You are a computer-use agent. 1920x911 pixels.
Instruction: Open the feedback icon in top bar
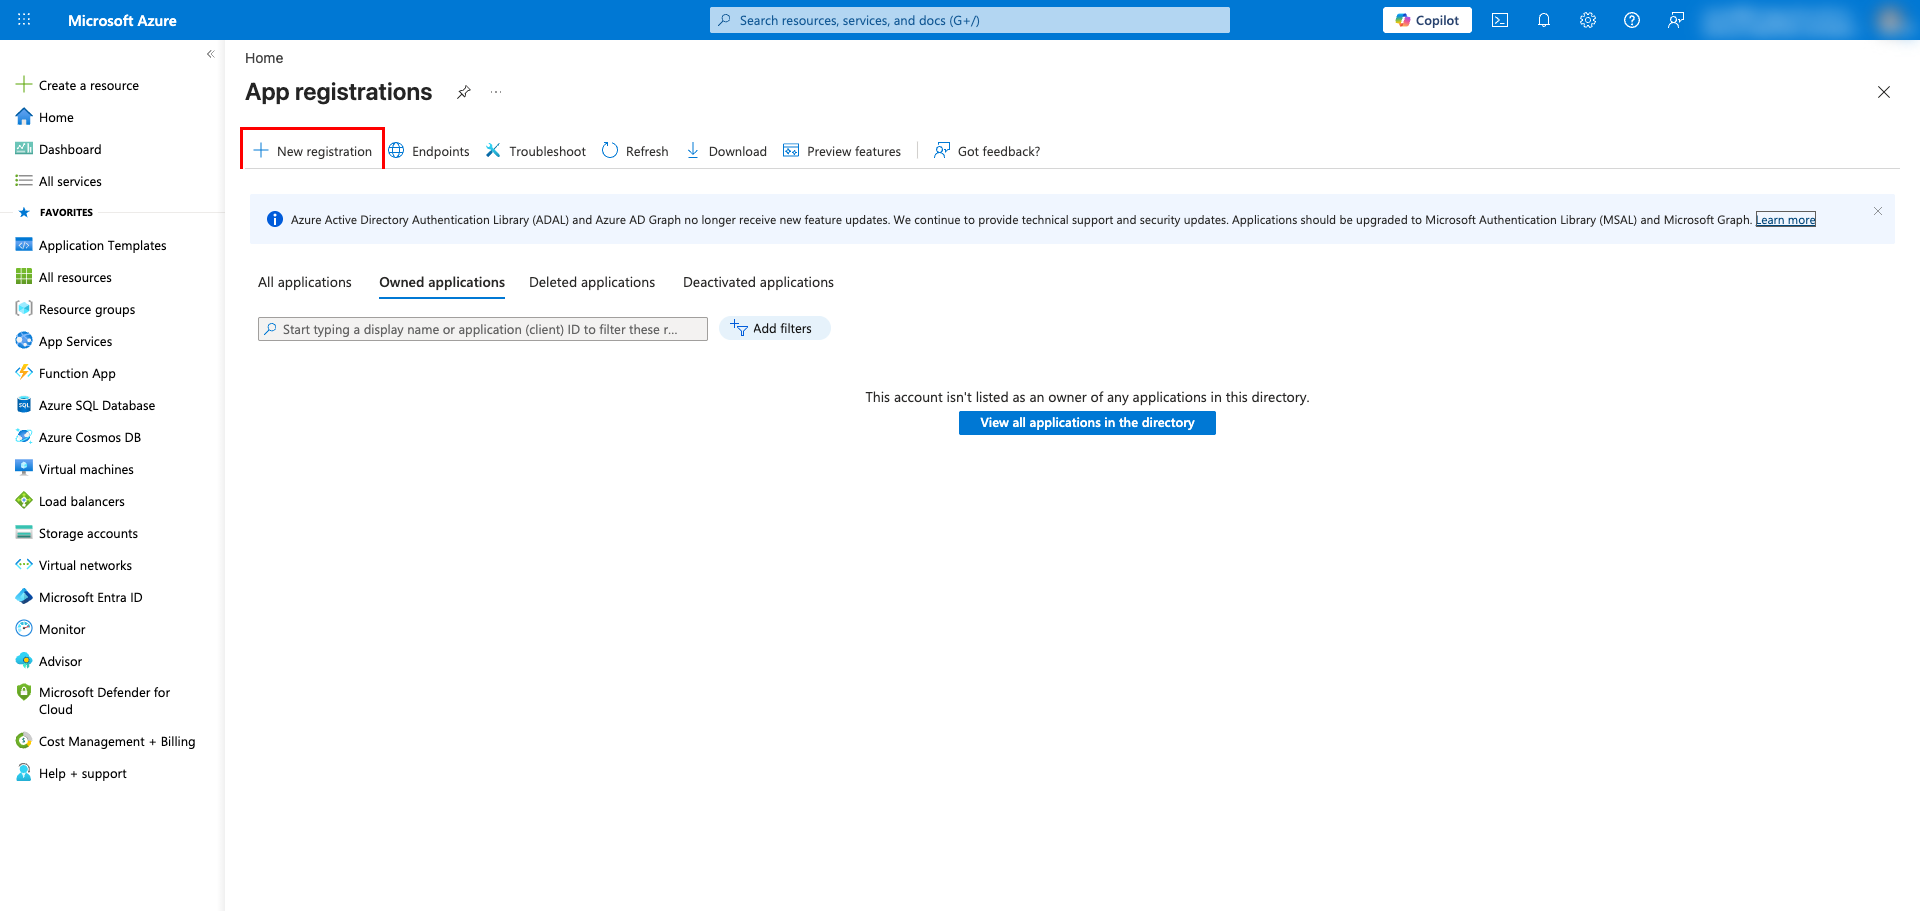click(1676, 20)
